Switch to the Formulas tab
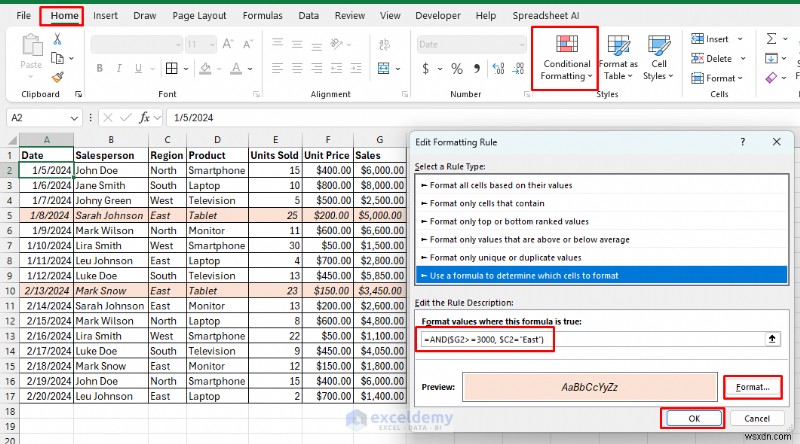The height and width of the screenshot is (444, 800). point(262,16)
